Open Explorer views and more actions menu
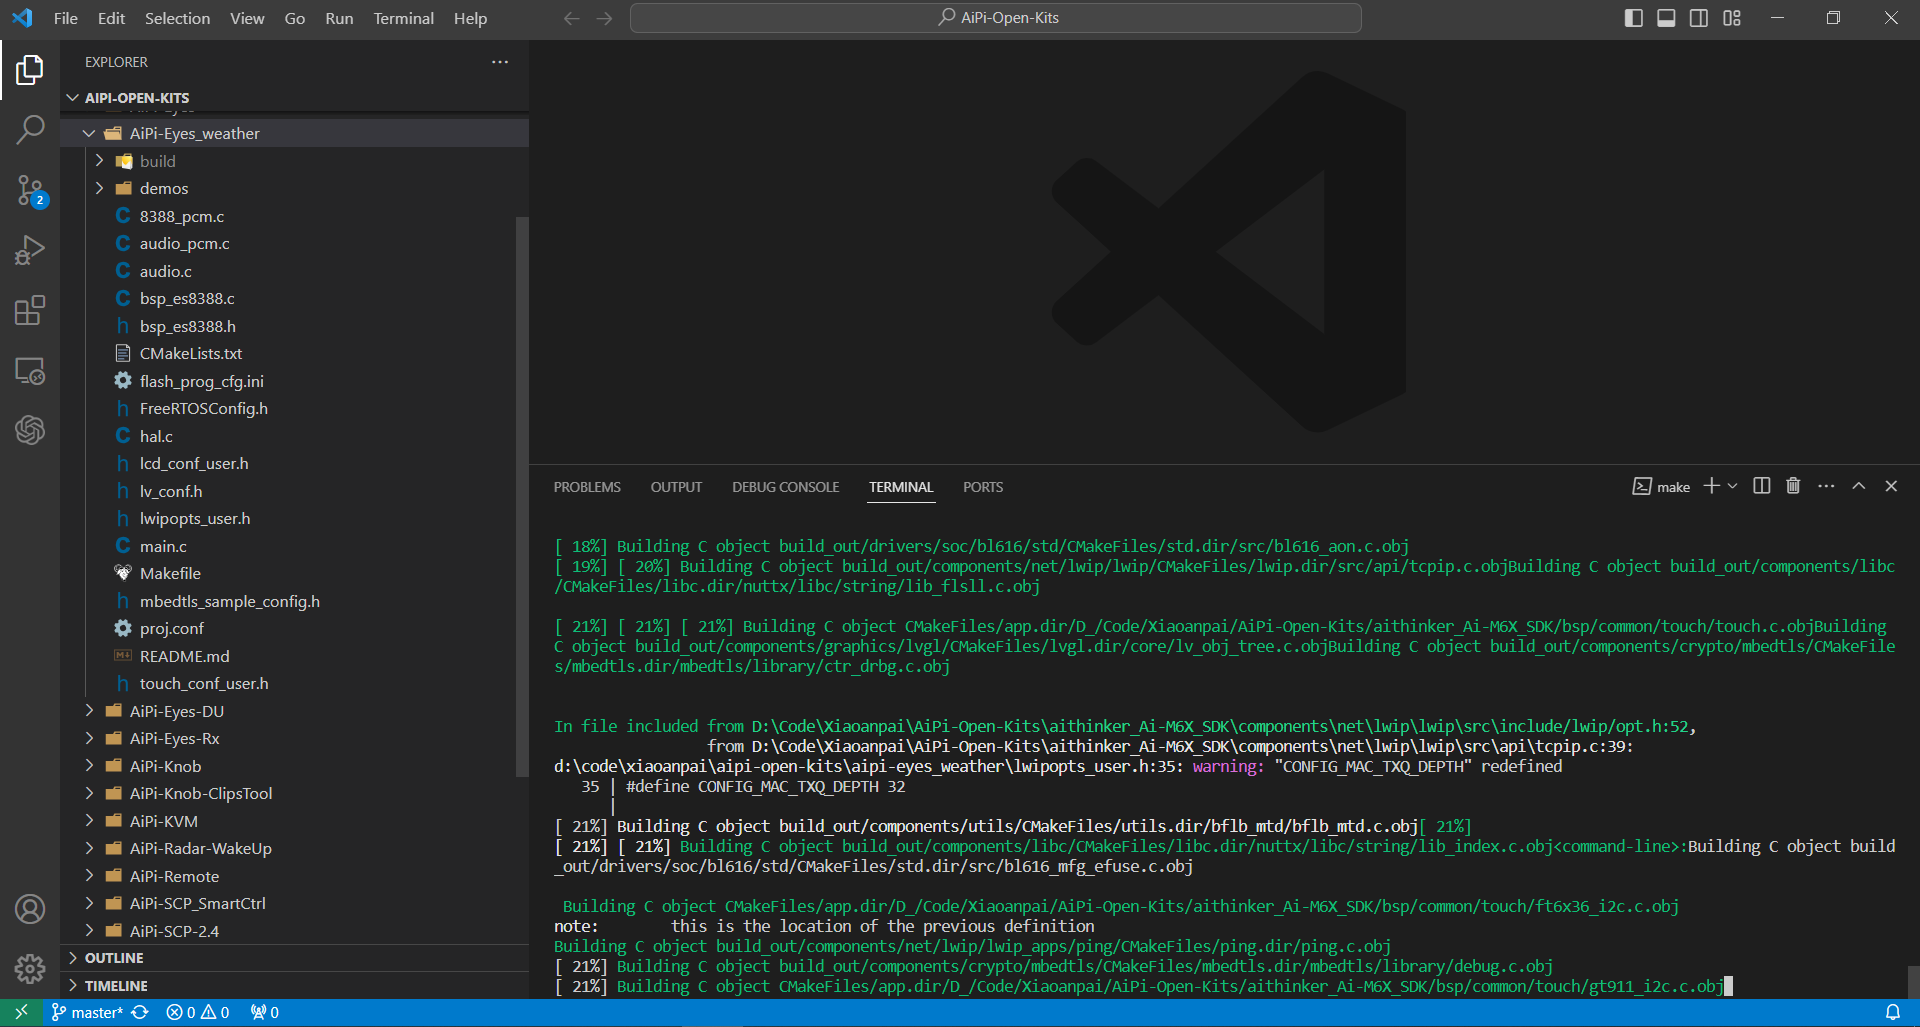The height and width of the screenshot is (1027, 1920). click(500, 62)
